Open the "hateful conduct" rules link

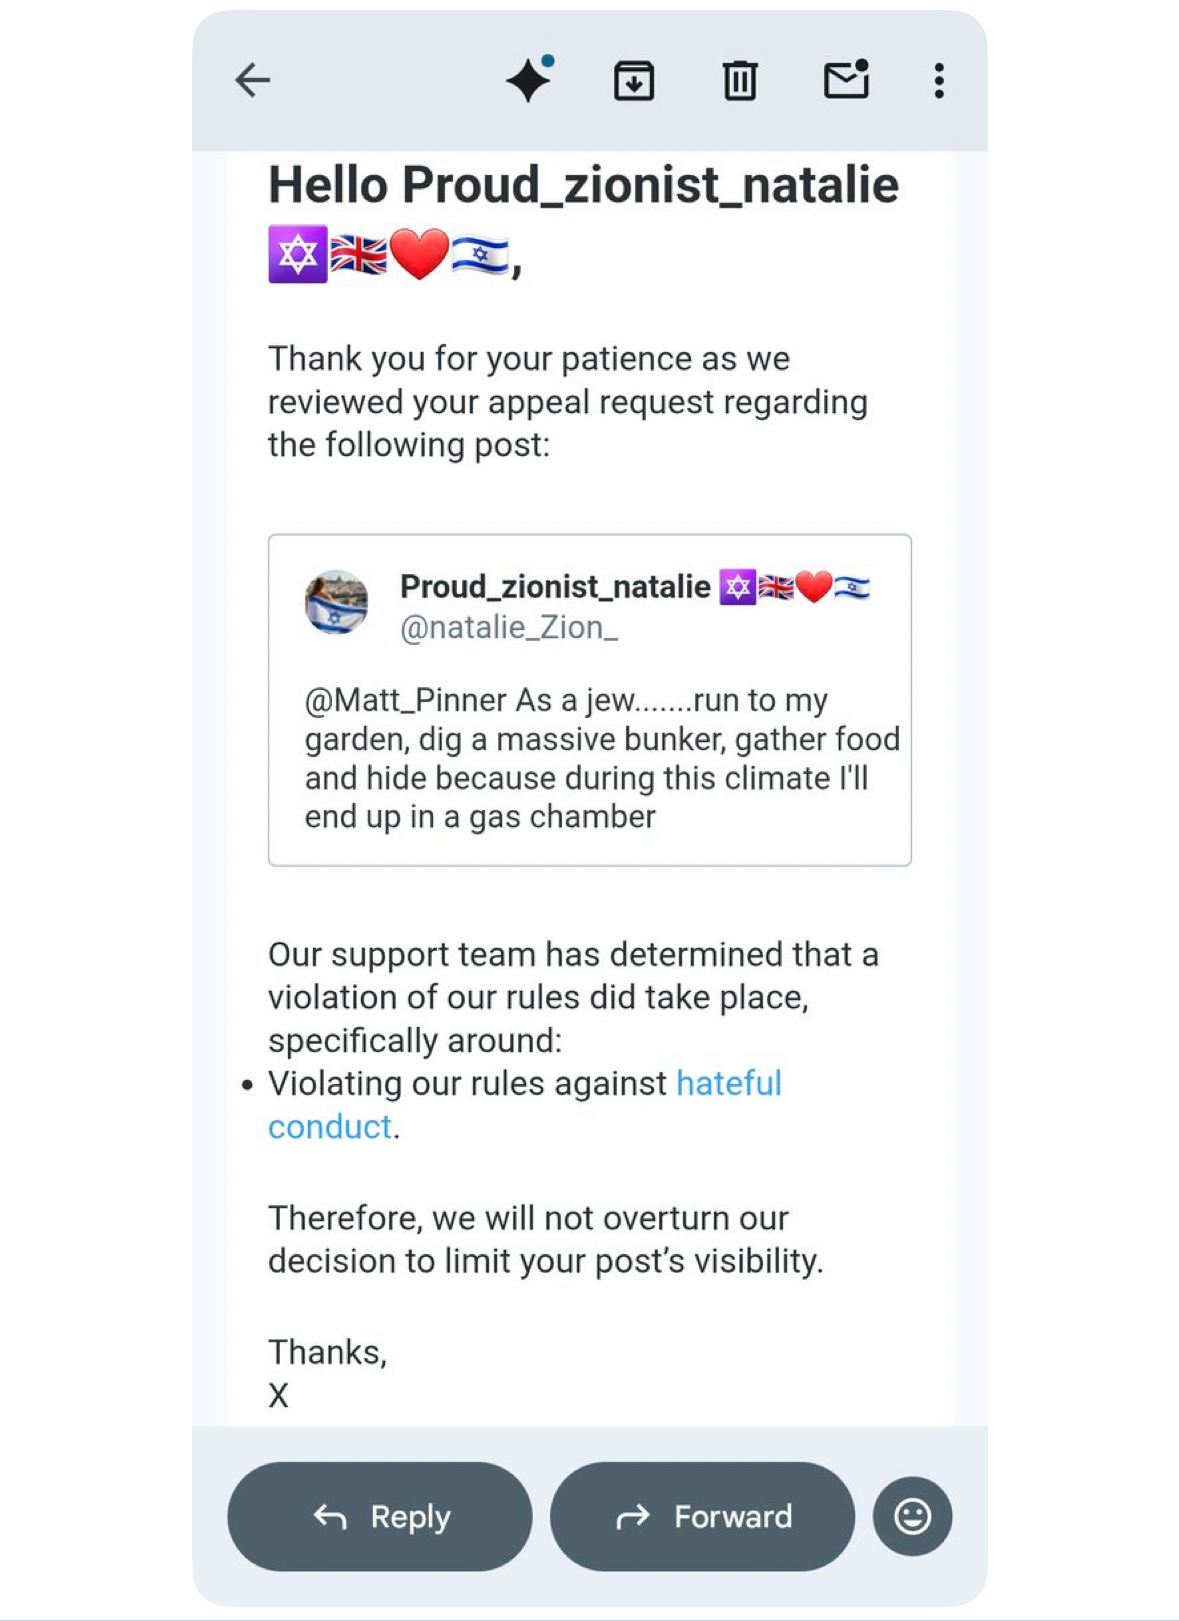coord(728,1084)
